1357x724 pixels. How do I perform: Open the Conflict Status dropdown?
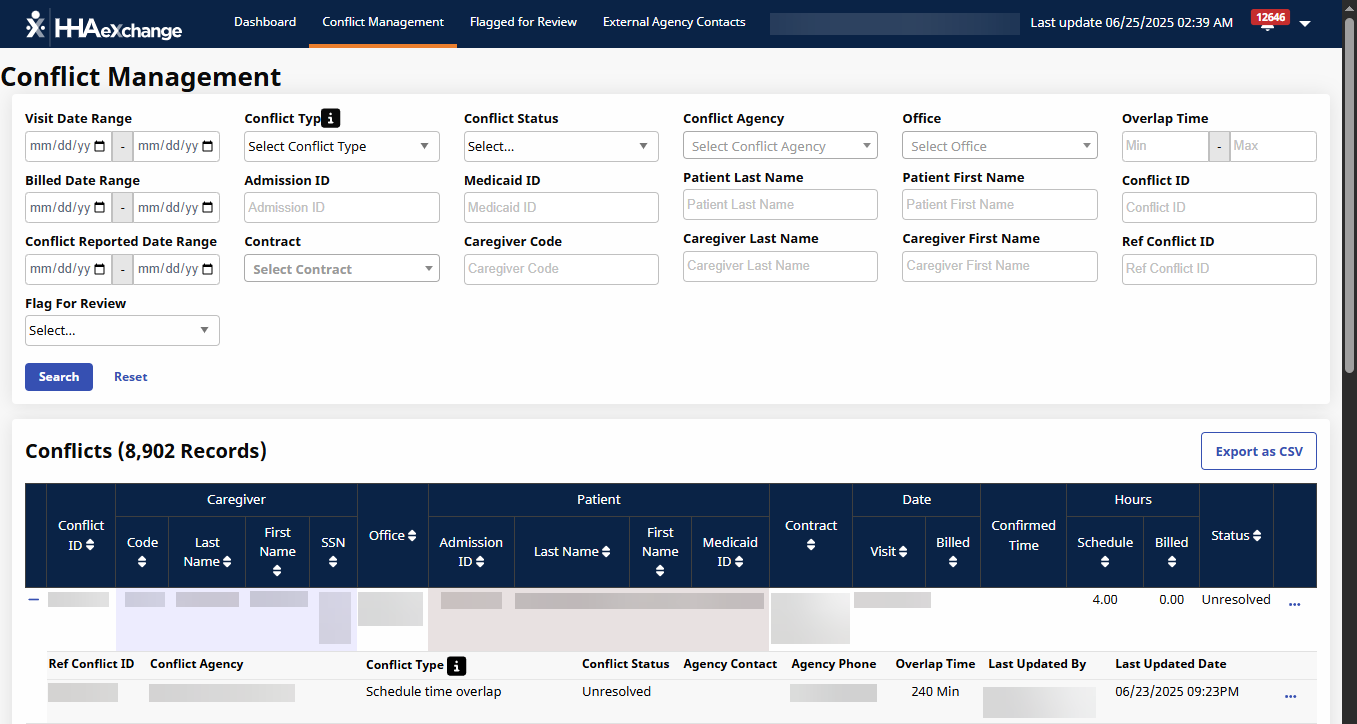pos(560,146)
